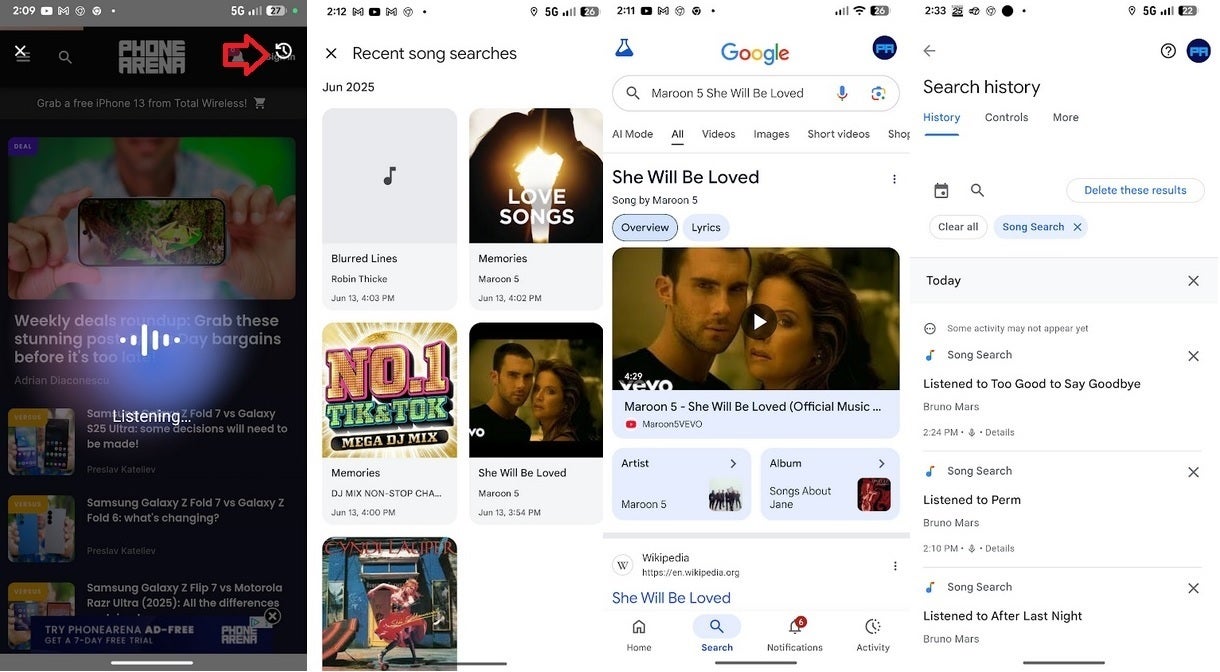The width and height of the screenshot is (1220, 672).
Task: Click the PhoneArena search magnifier icon
Action: [x=65, y=57]
